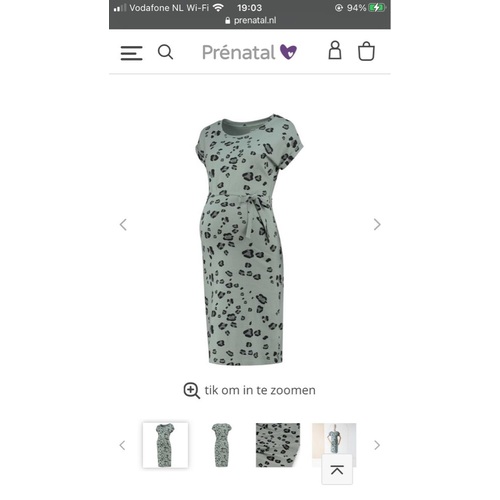Viewport: 500px width, 500px height.
Task: Click the zoom-in magnifier plus icon
Action: click(191, 390)
